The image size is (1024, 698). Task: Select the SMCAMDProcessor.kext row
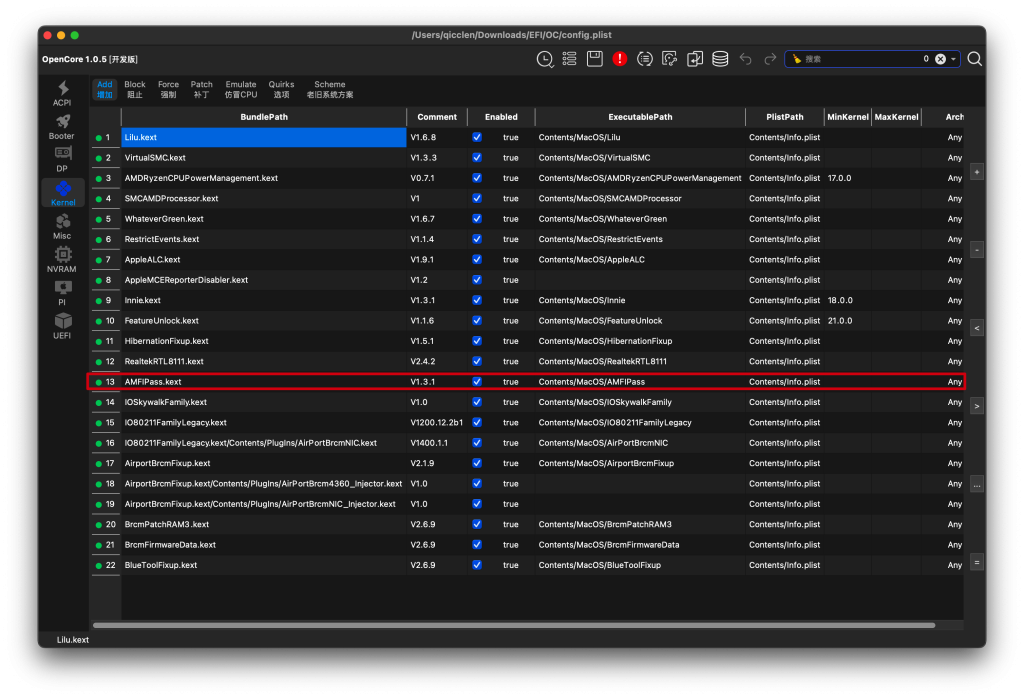[526, 198]
